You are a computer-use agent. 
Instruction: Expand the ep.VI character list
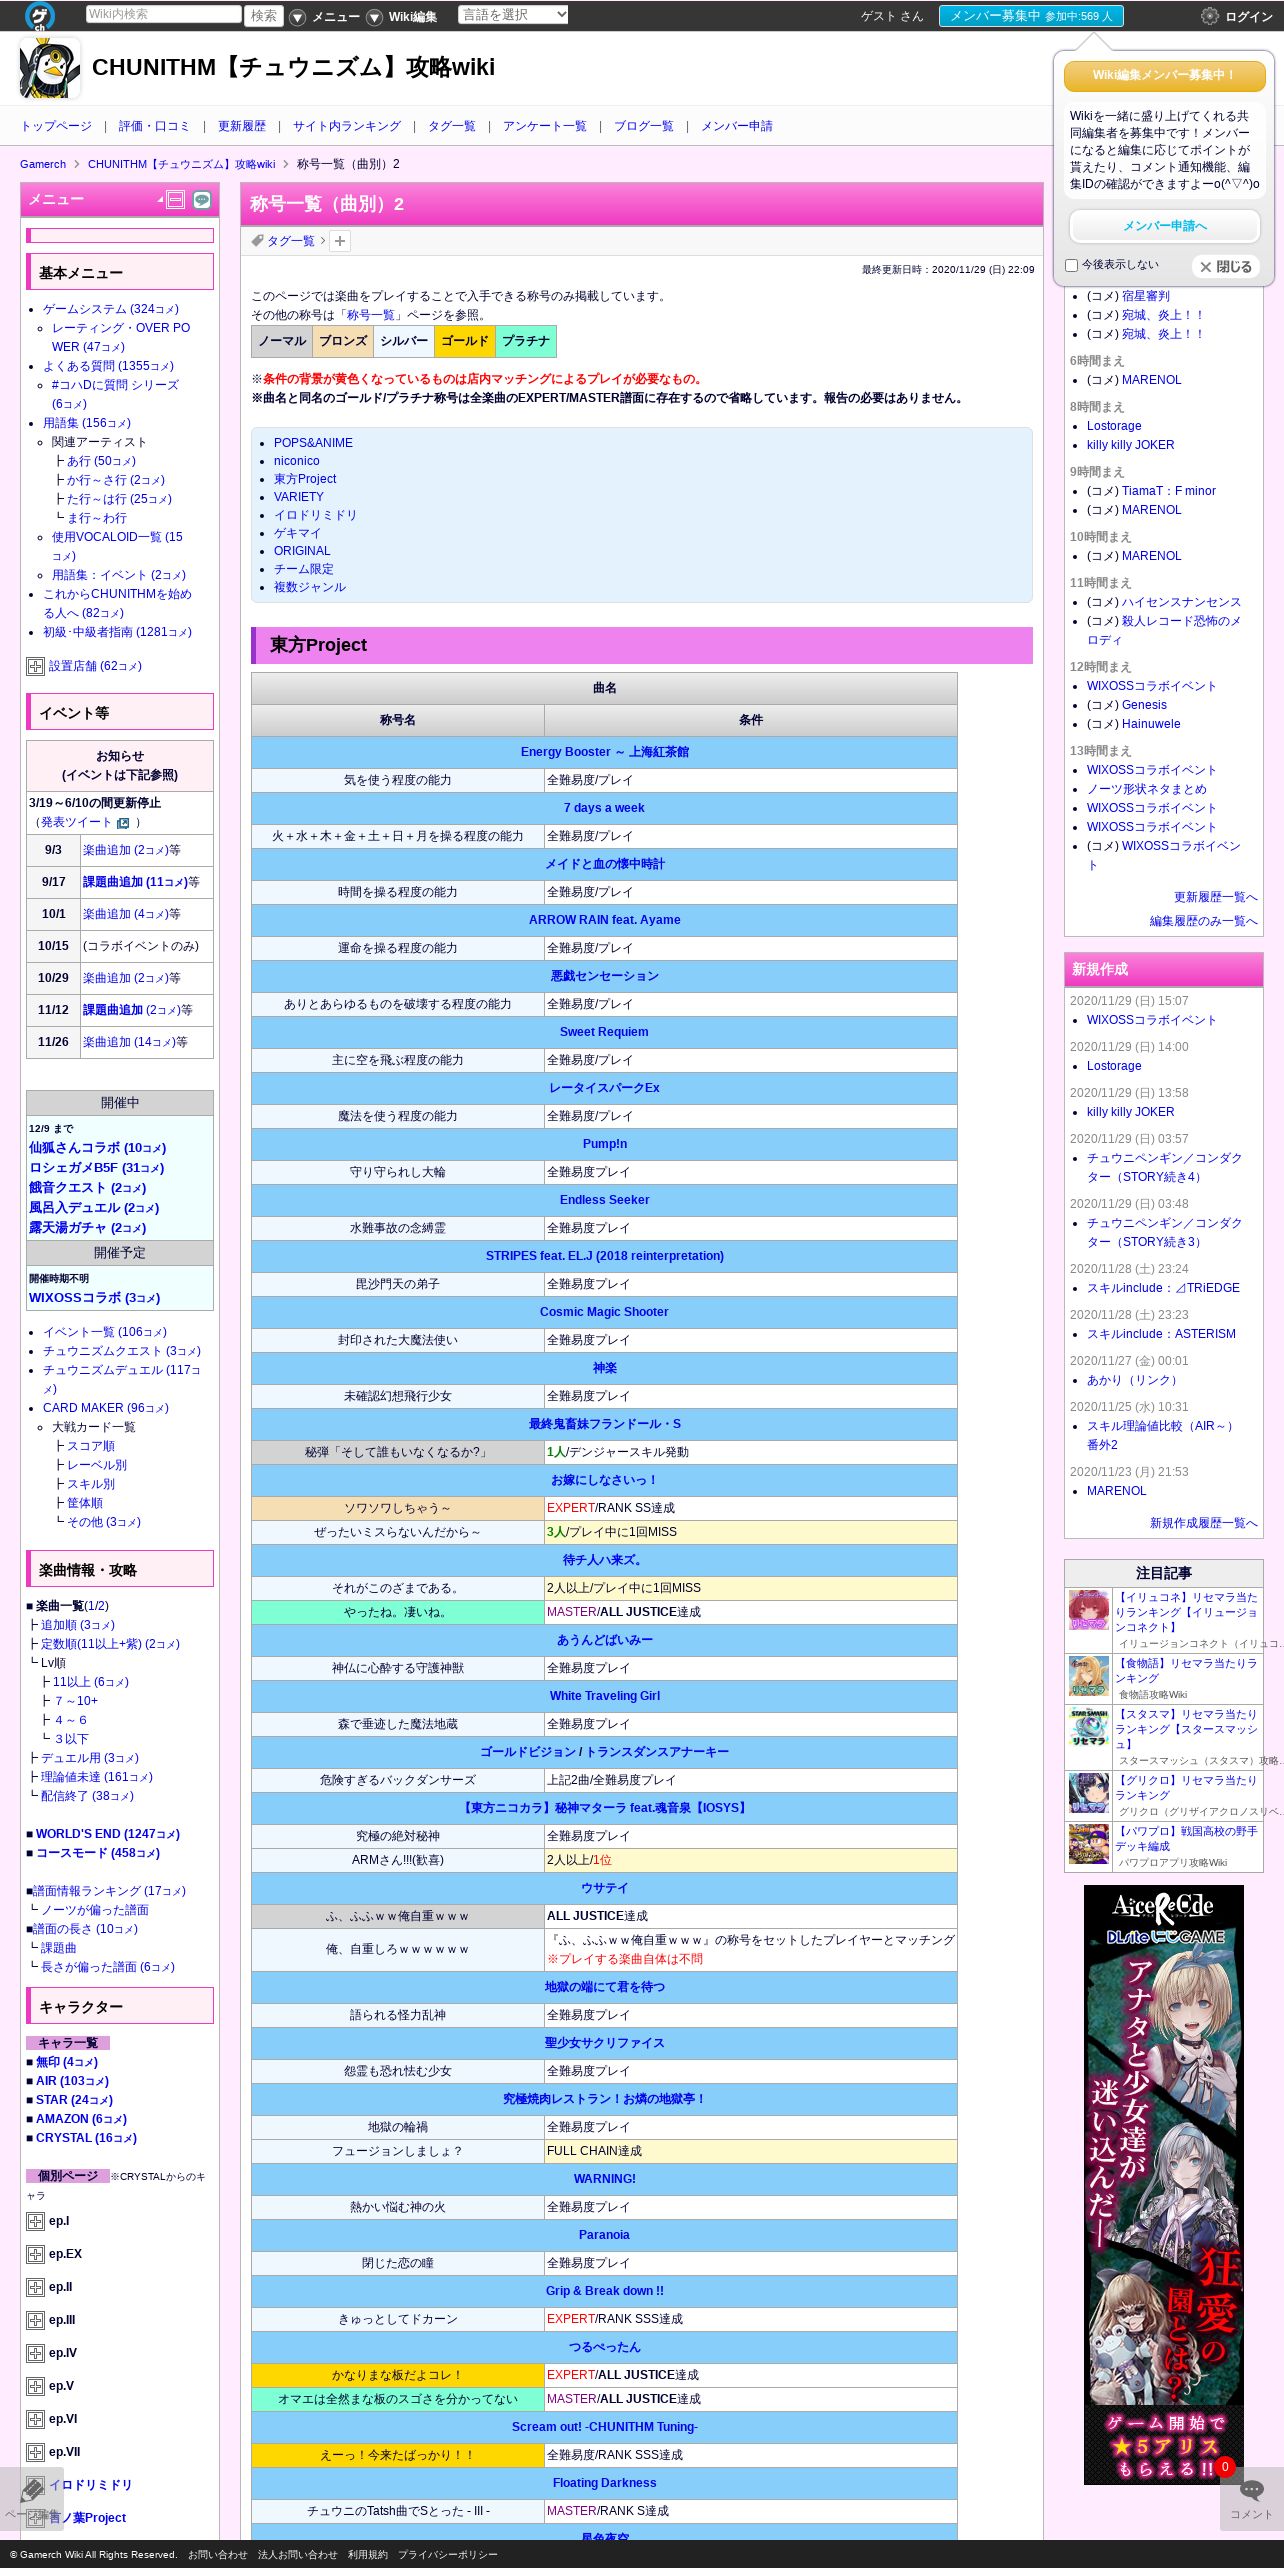click(35, 2419)
